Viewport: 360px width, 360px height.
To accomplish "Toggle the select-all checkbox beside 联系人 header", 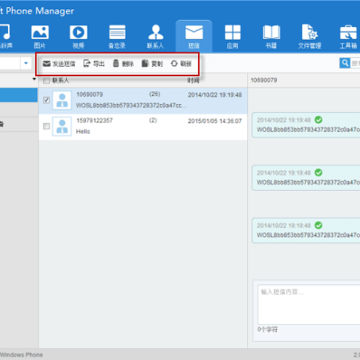I will tap(47, 80).
